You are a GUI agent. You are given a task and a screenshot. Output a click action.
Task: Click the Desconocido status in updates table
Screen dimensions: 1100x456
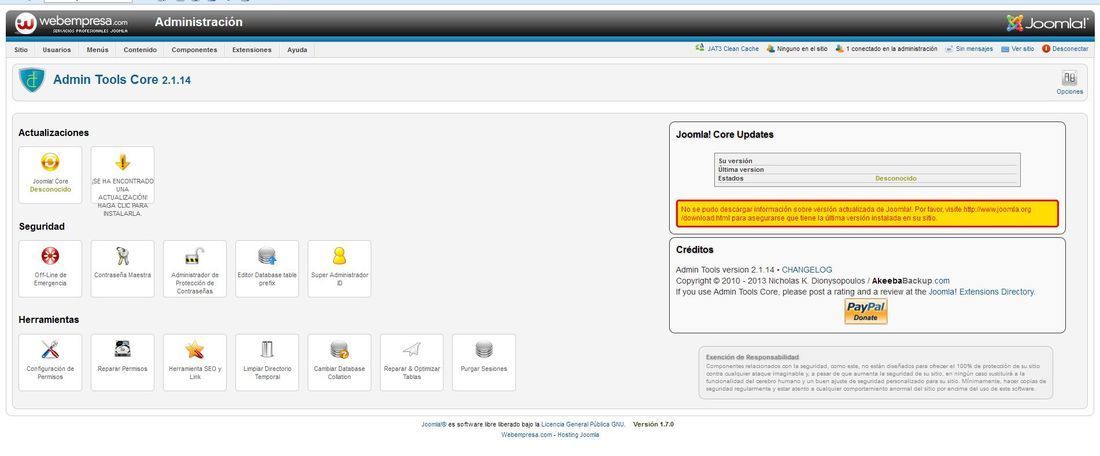click(896, 179)
